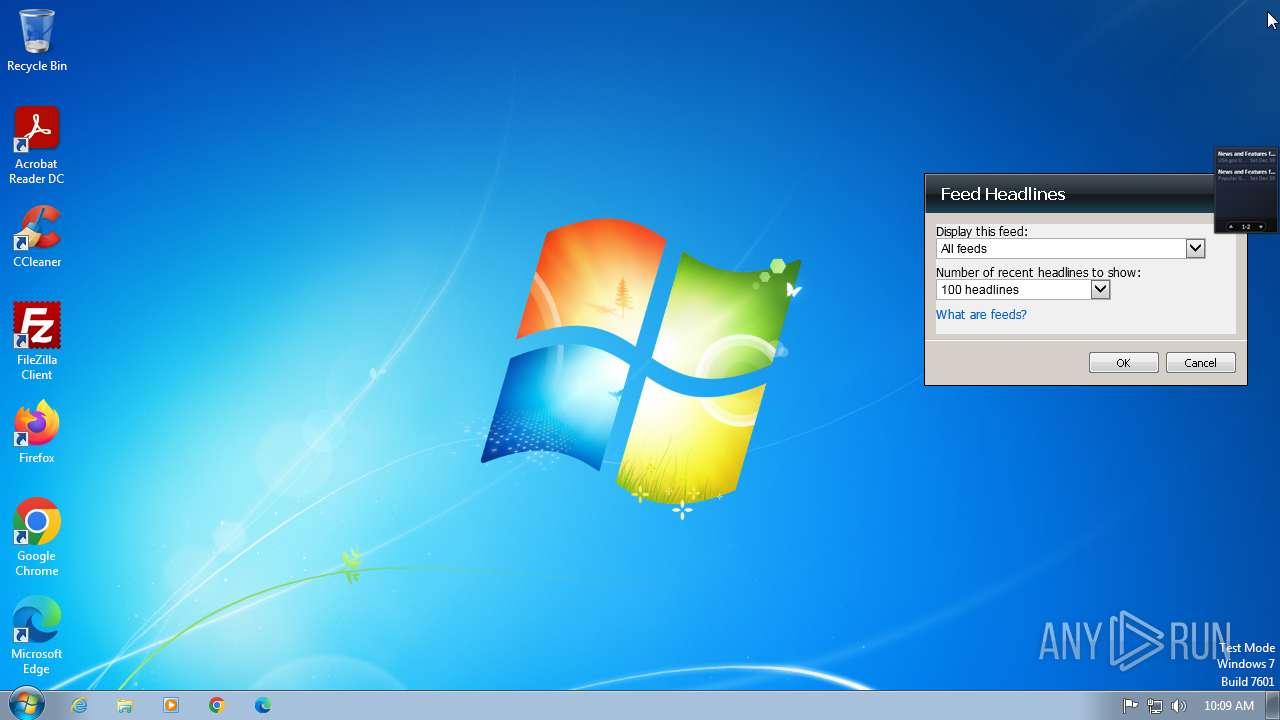Expand the number of headlines dropdown arrow
This screenshot has height=720, width=1280.
pos(1100,289)
